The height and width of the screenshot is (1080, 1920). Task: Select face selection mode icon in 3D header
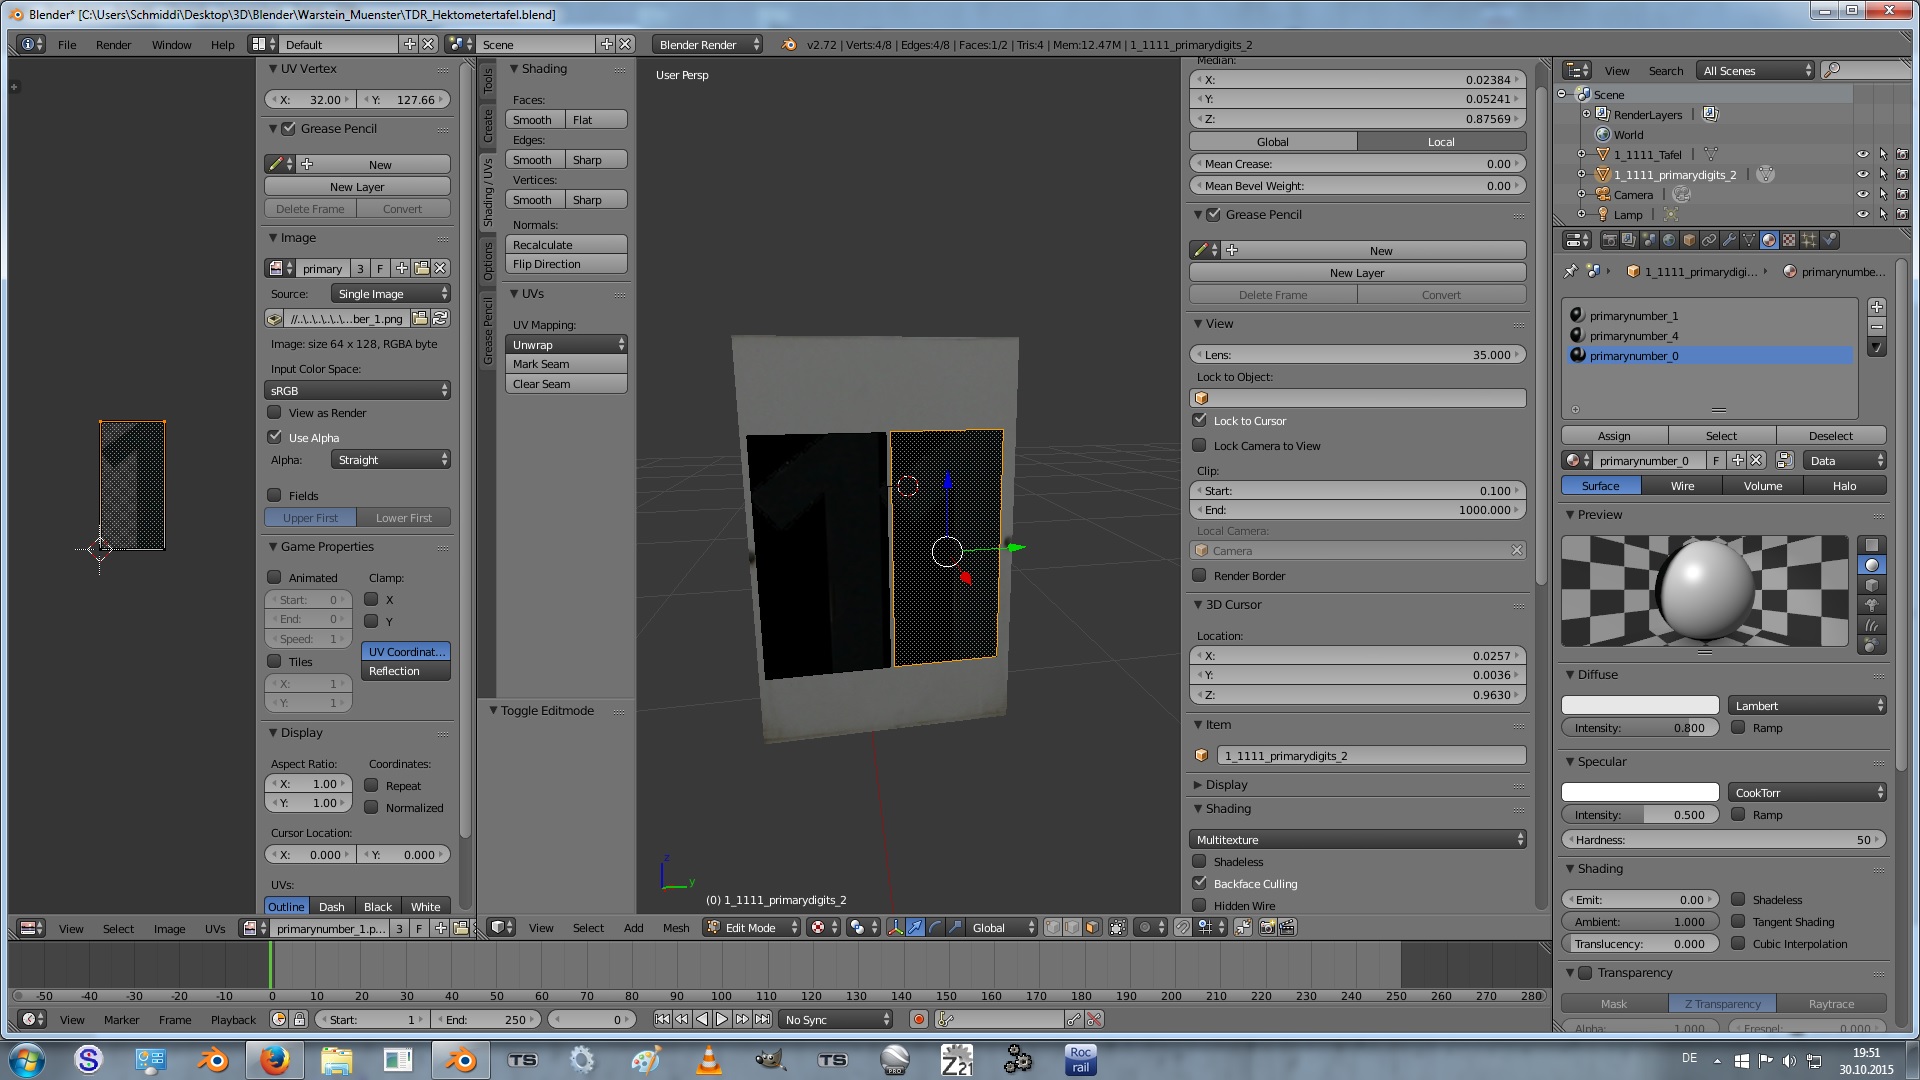(1092, 927)
